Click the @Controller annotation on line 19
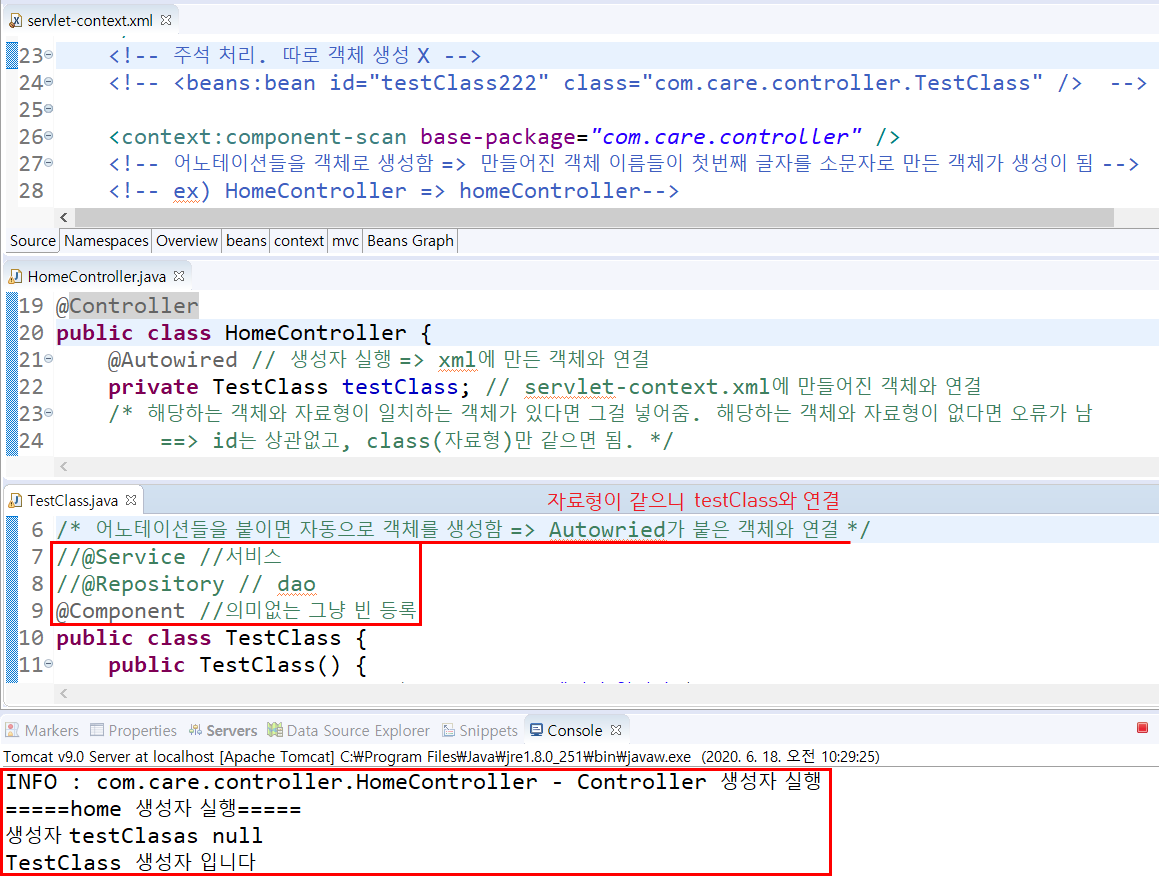Screen dimensions: 1159x881 point(127,305)
